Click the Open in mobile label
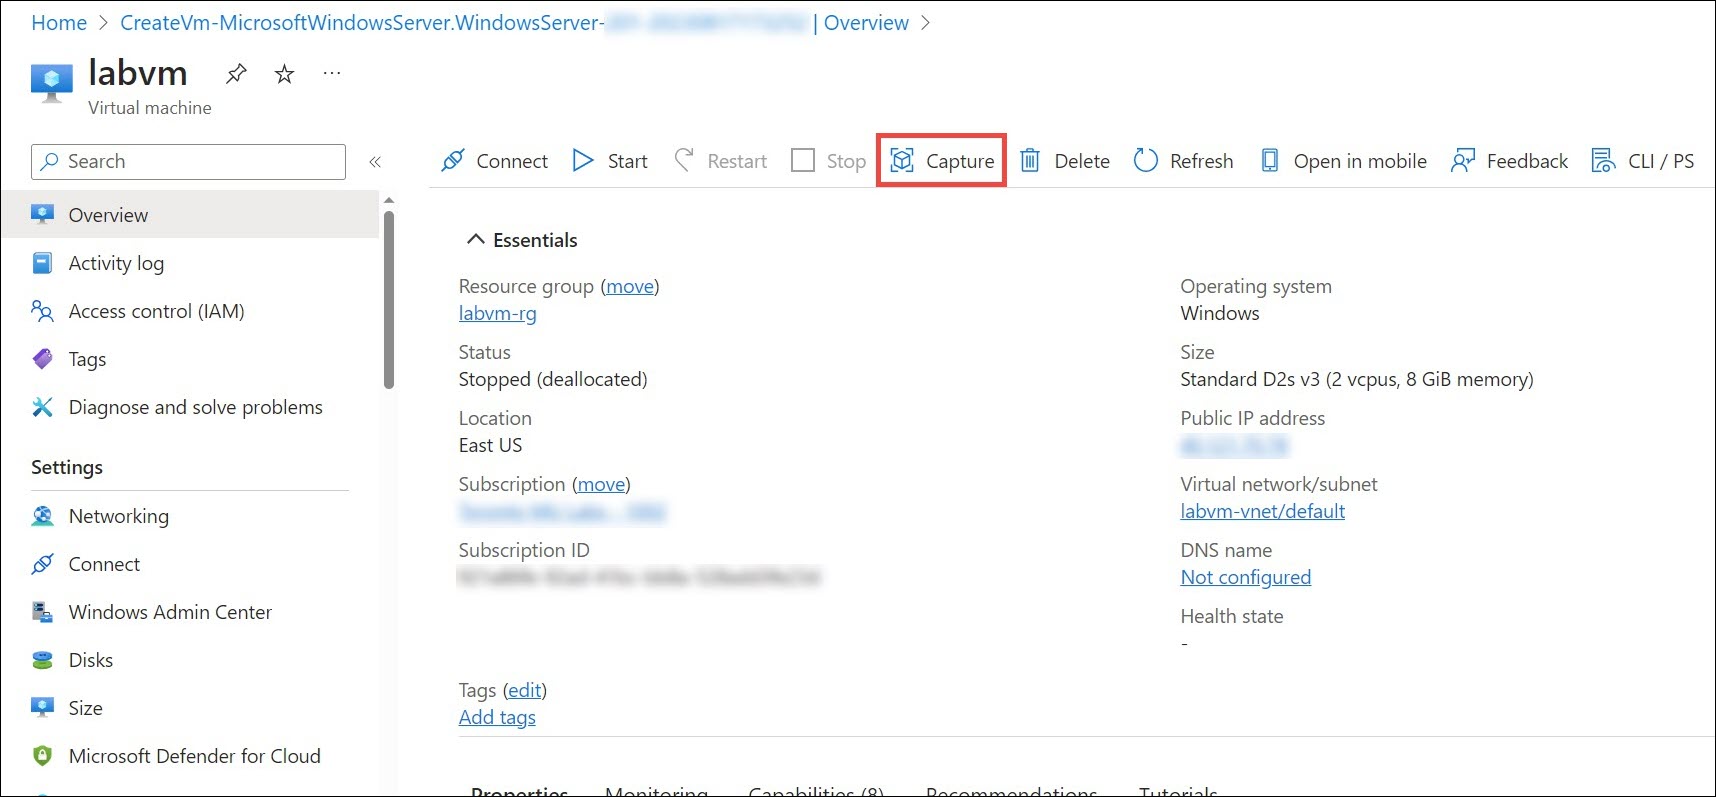This screenshot has width=1716, height=797. pos(1360,161)
